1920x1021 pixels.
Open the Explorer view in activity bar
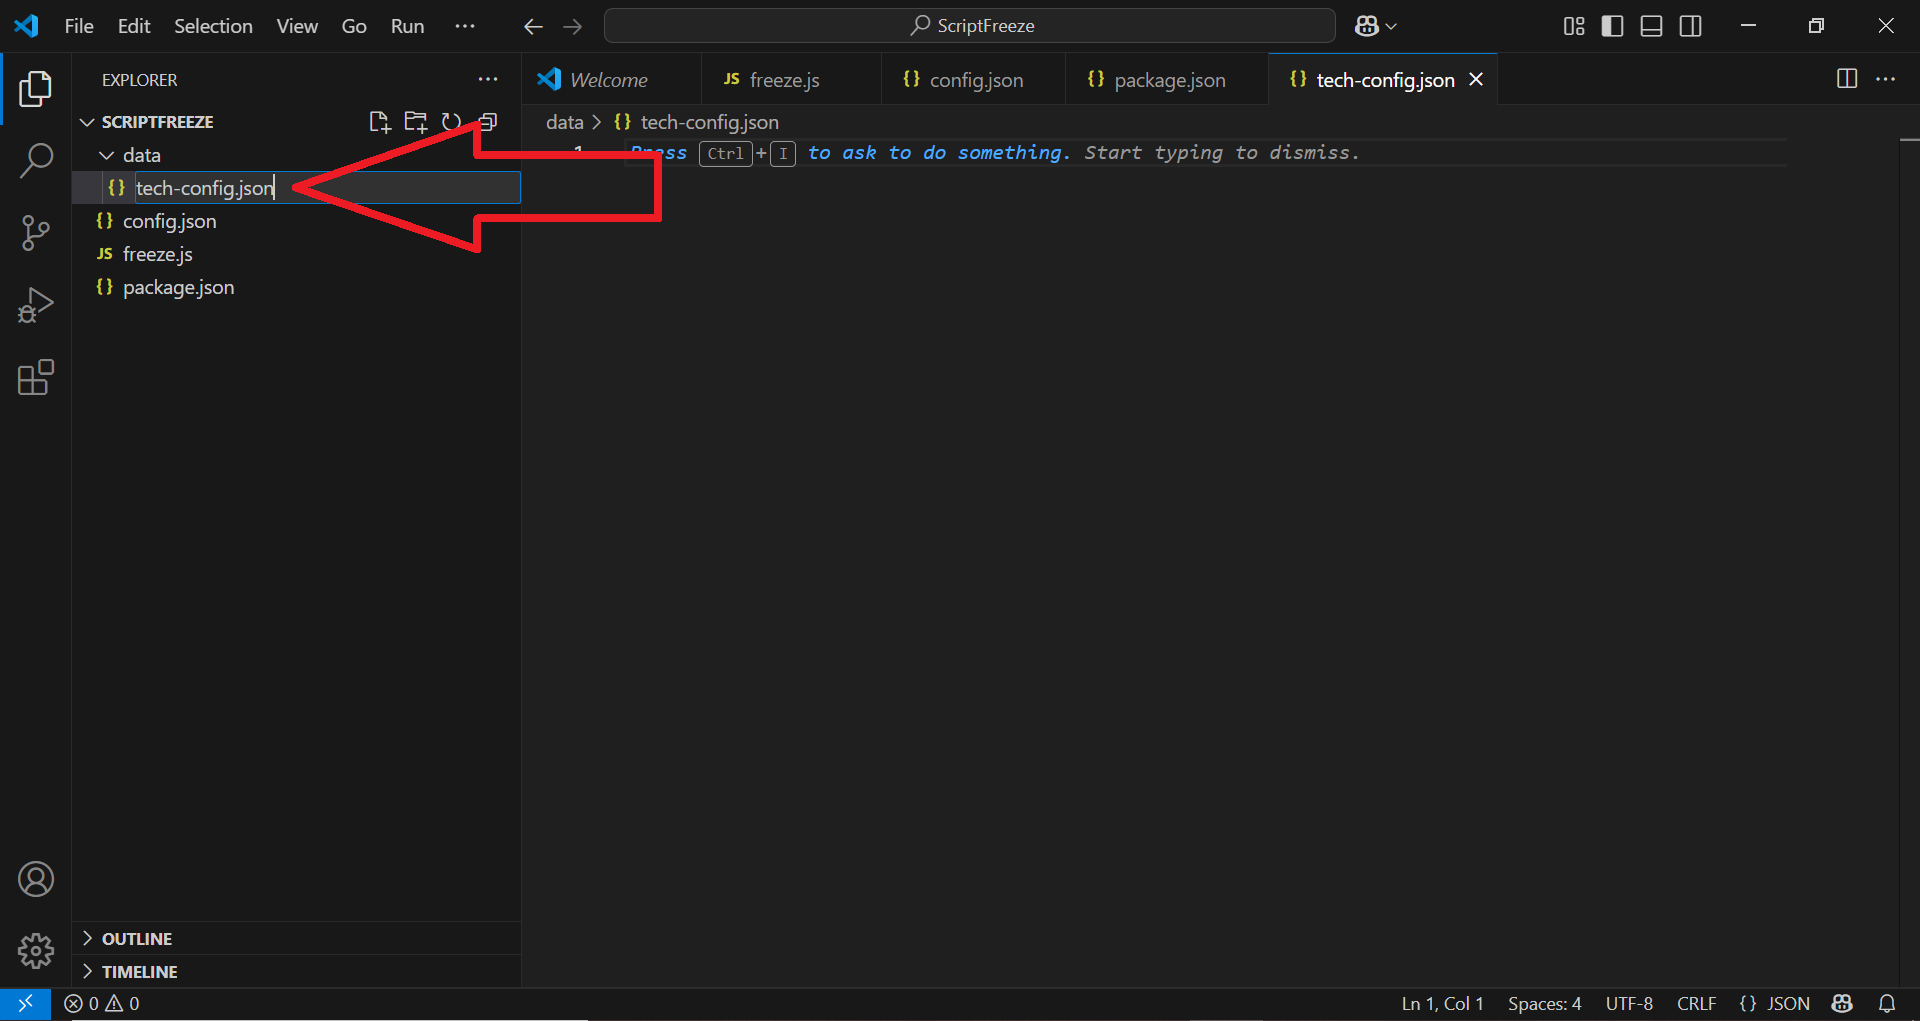[36, 89]
